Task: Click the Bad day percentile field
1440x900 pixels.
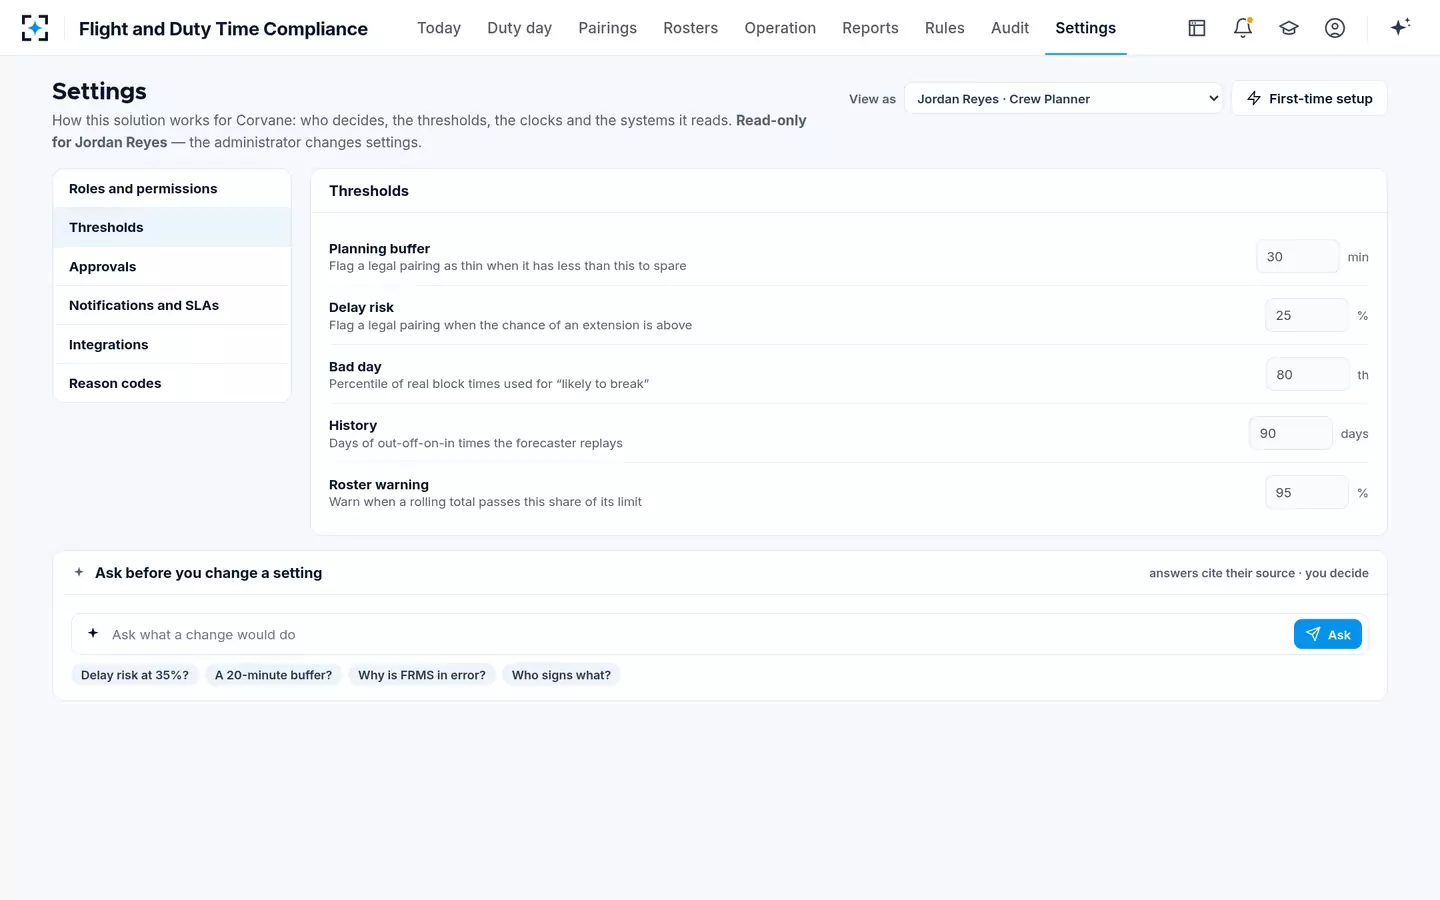Action: pyautogui.click(x=1307, y=375)
